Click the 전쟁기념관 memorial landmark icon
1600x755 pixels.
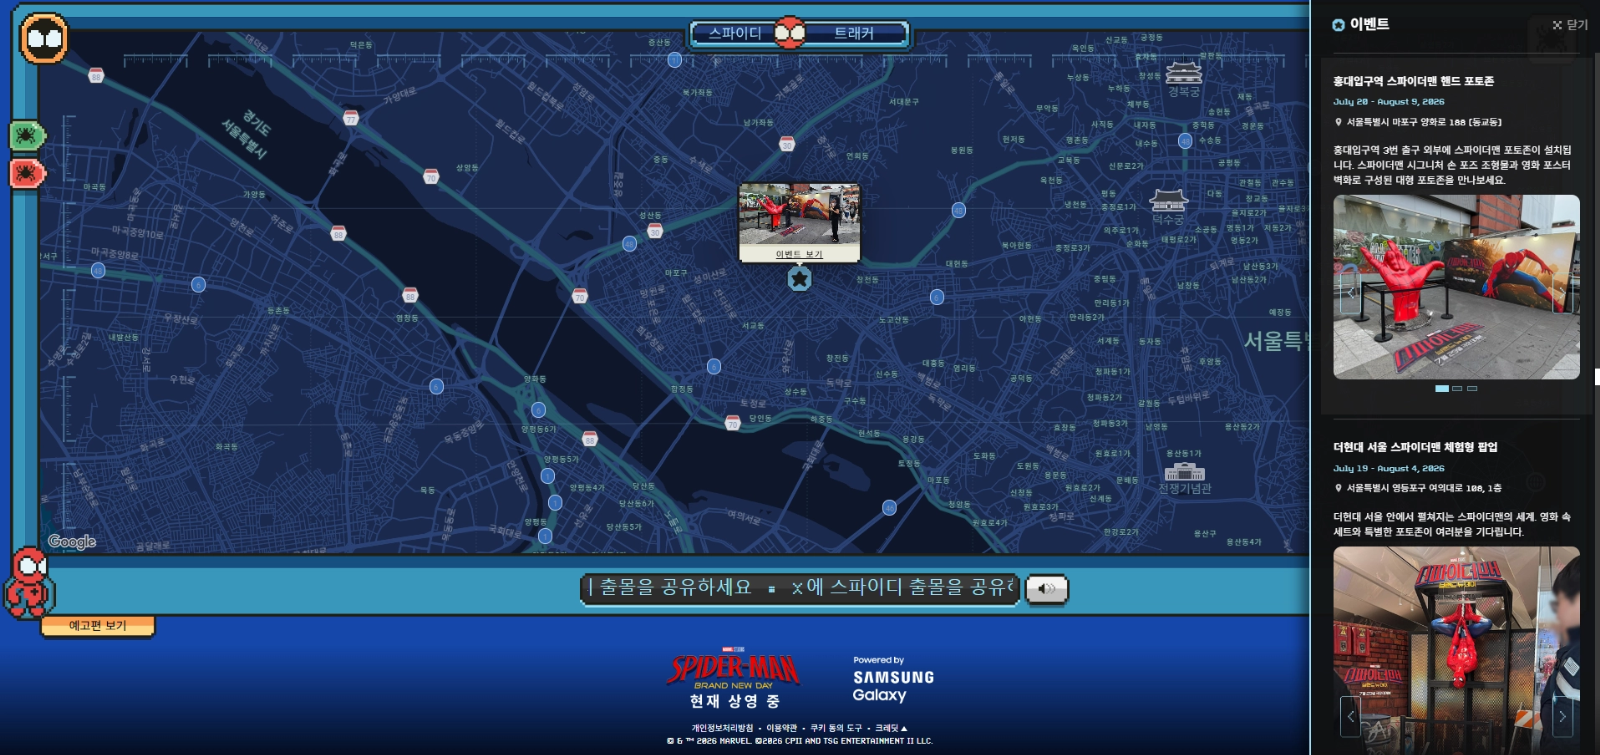pyautogui.click(x=1184, y=471)
